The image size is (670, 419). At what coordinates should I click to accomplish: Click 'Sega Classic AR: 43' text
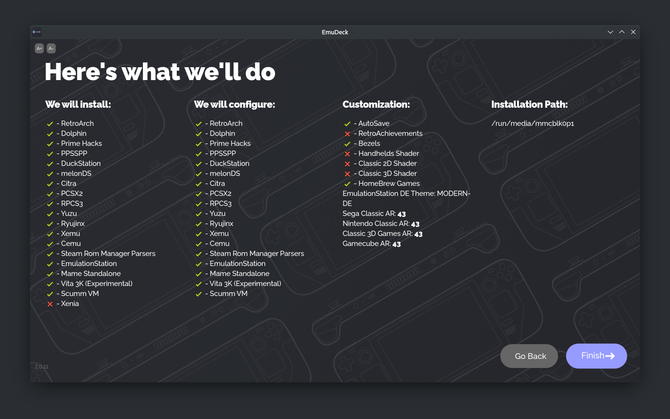[x=374, y=214]
